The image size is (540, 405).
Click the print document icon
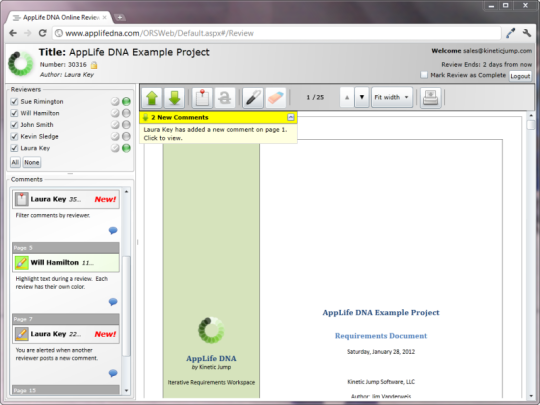point(430,97)
